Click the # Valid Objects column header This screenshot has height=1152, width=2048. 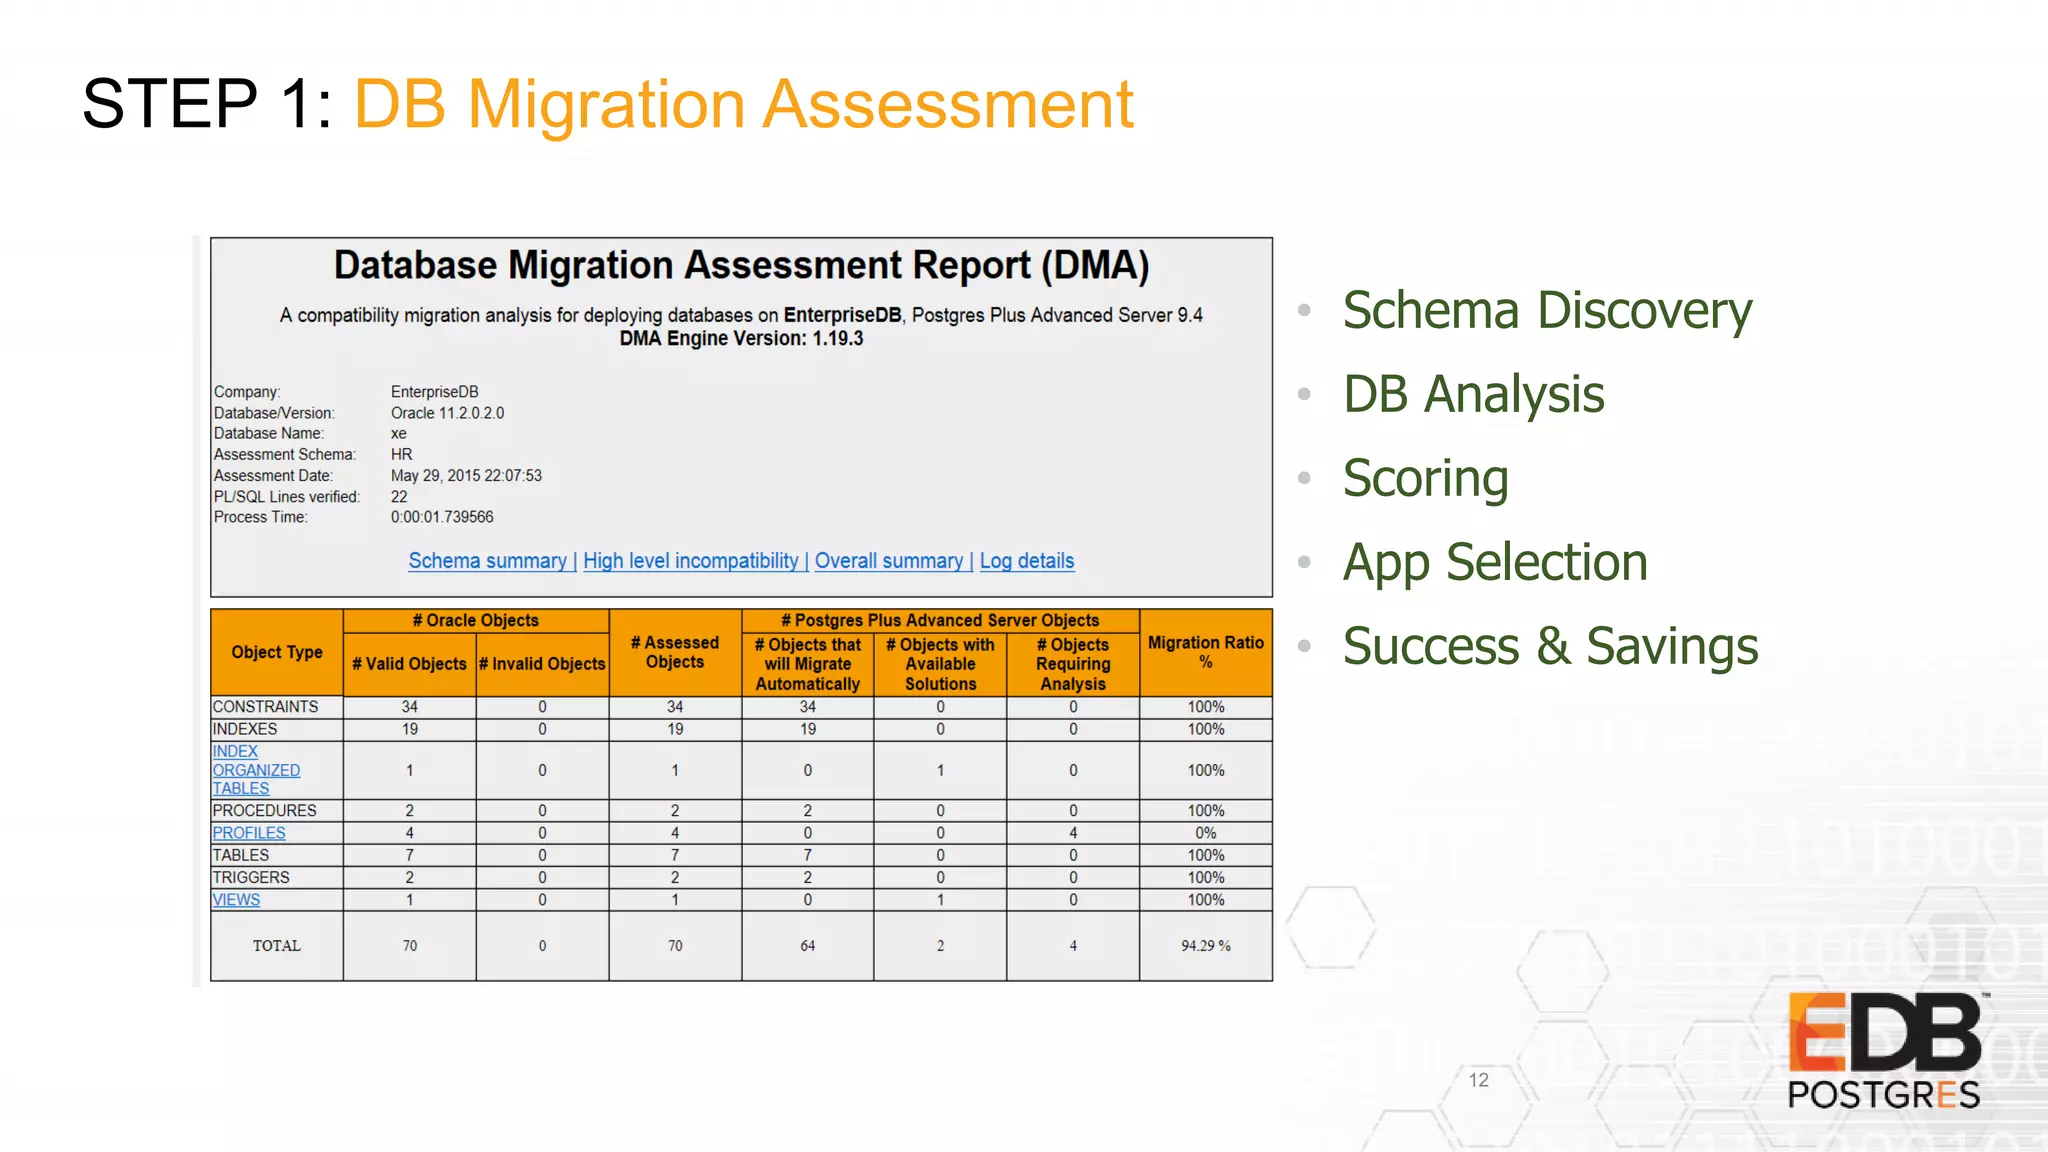pos(409,664)
